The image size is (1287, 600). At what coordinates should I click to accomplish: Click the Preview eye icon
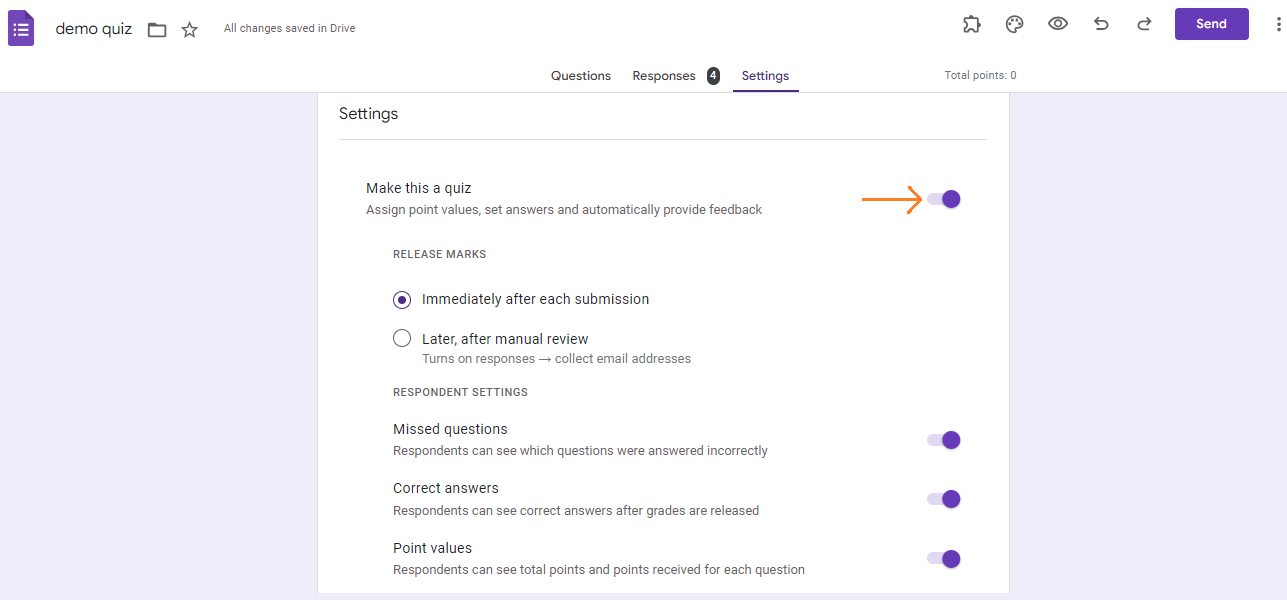(1058, 24)
